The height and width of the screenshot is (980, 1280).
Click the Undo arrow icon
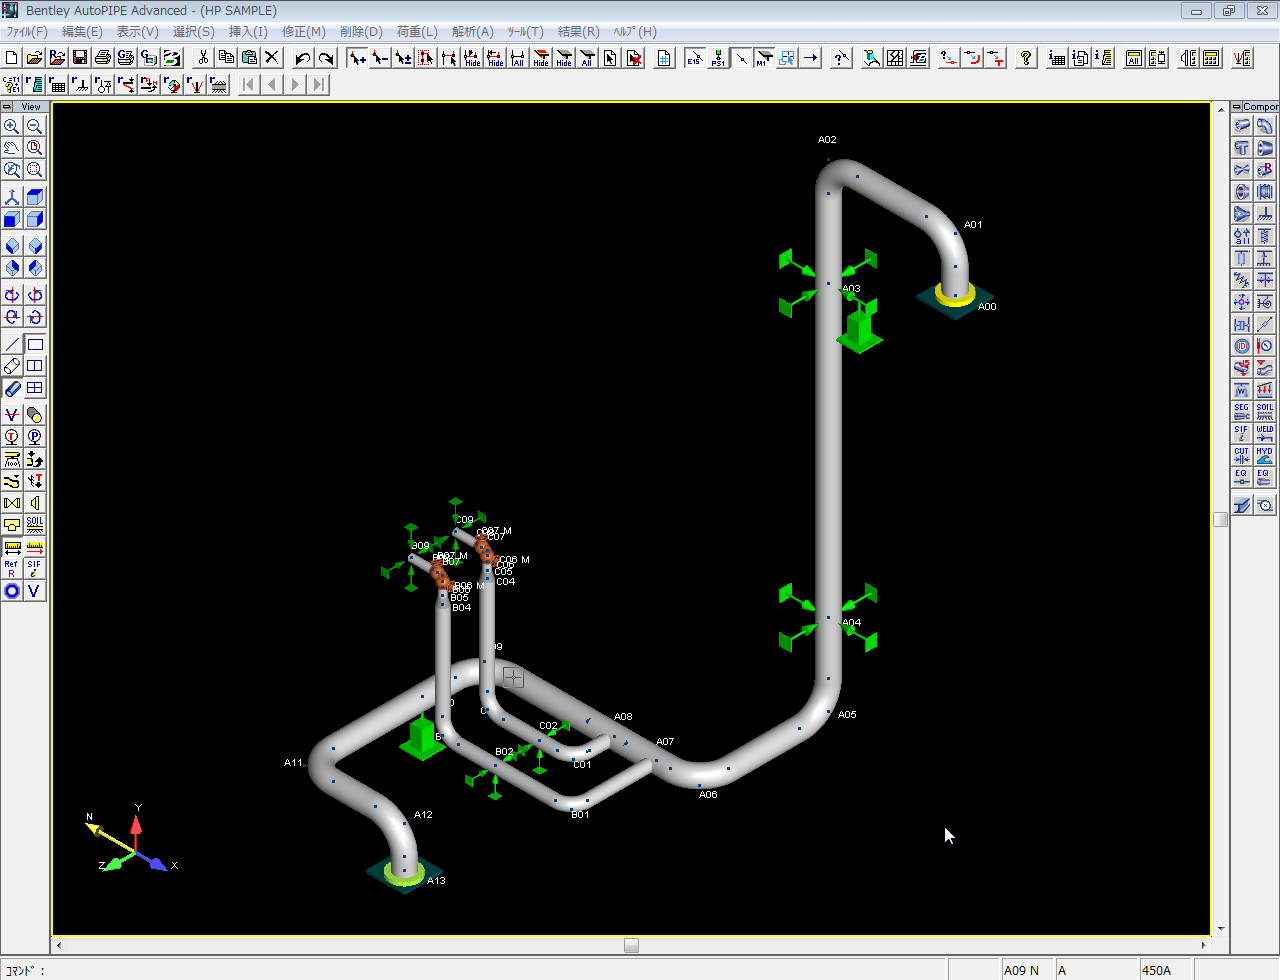pyautogui.click(x=302, y=58)
